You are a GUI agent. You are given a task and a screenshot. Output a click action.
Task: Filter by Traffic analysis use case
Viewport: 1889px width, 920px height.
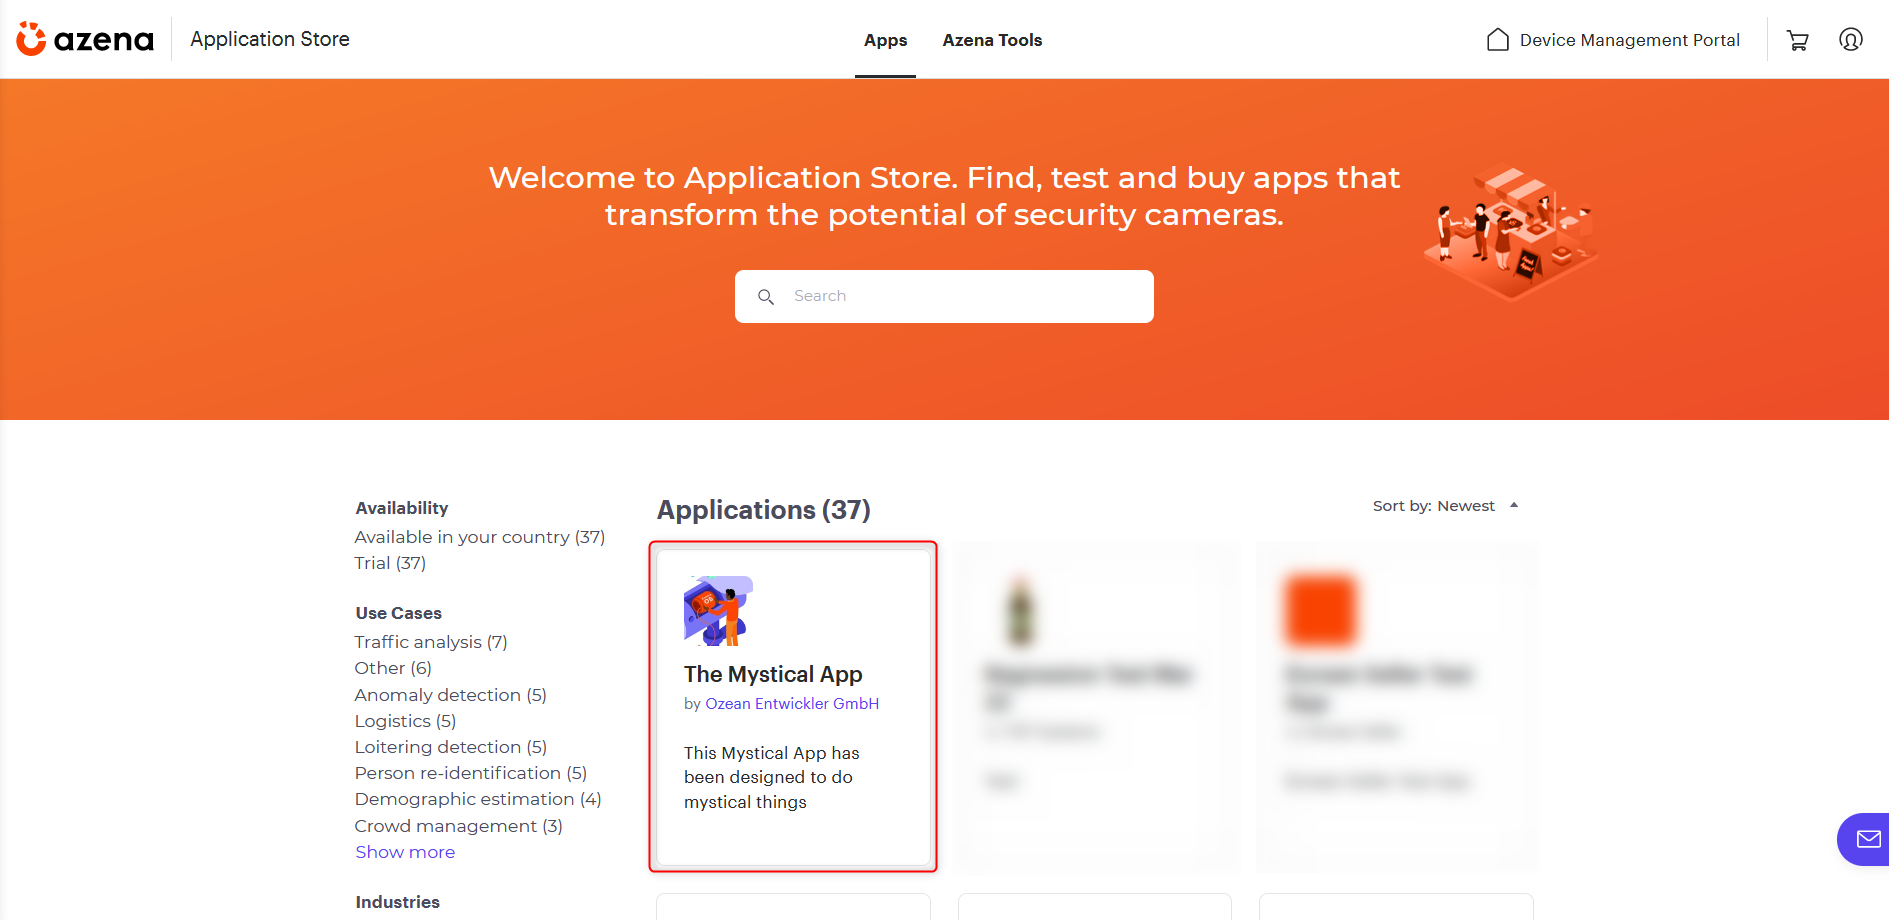tap(431, 642)
